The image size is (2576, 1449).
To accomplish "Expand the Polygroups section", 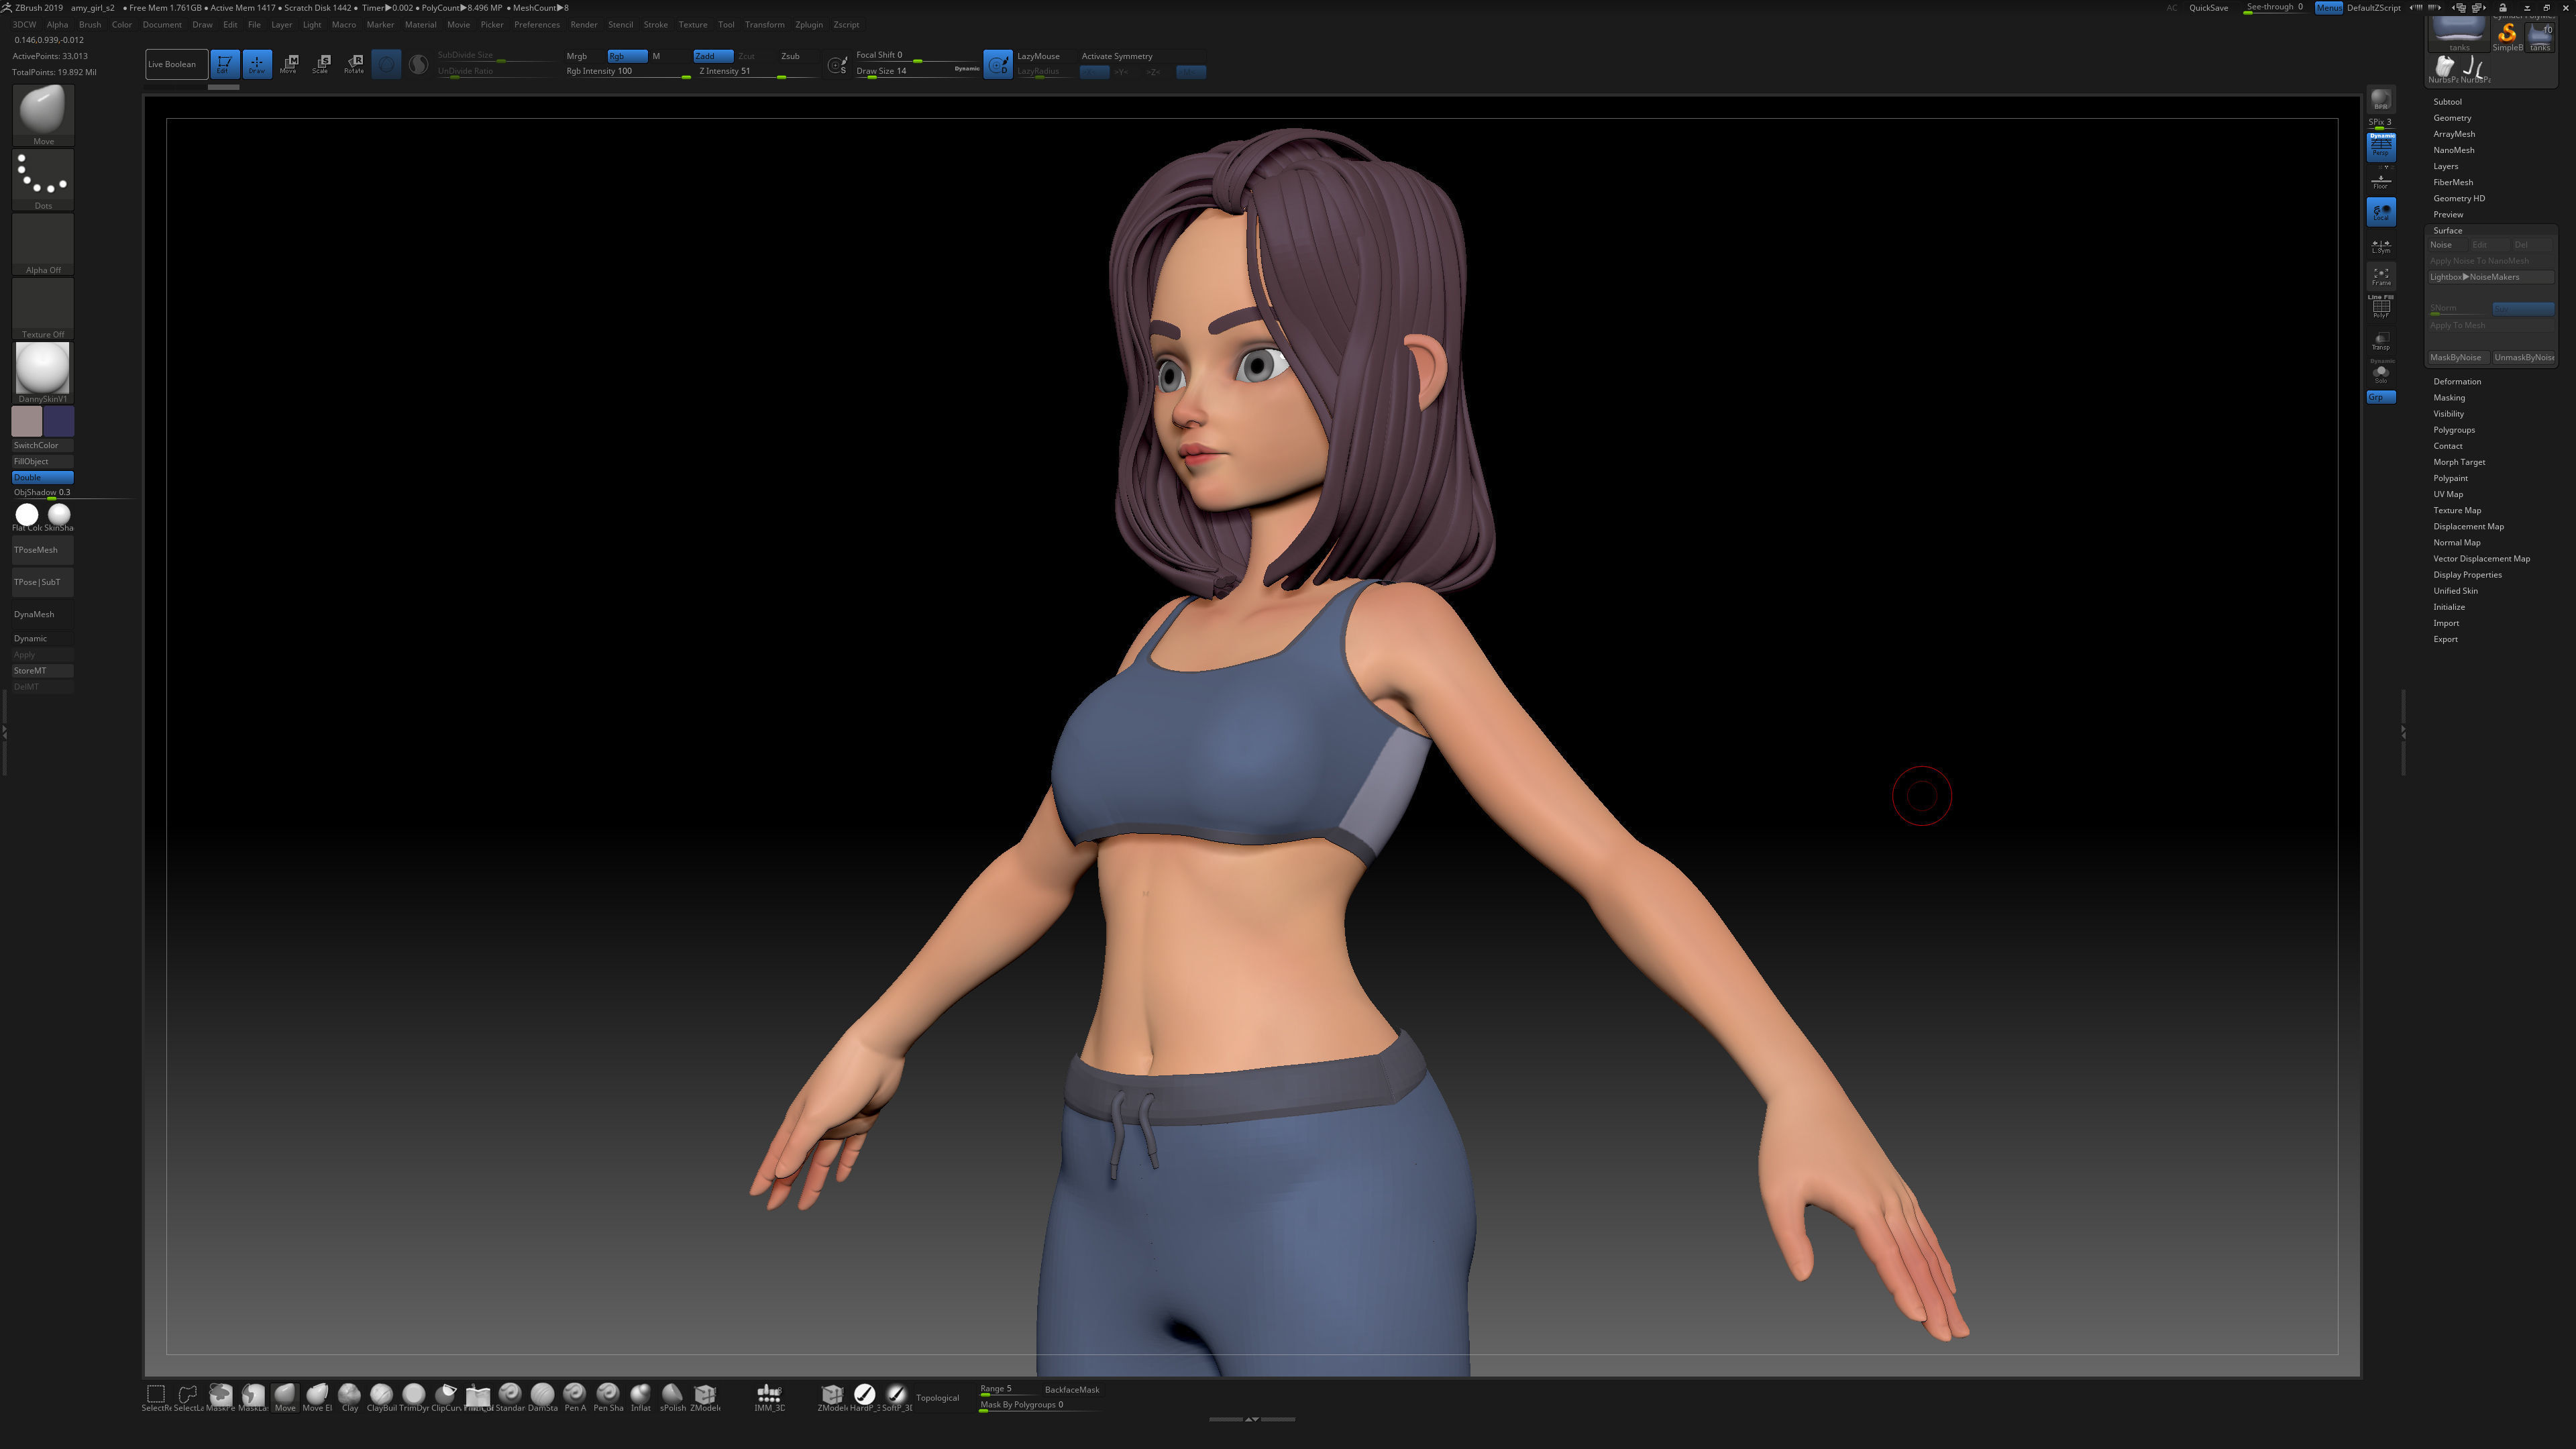I will point(2454,430).
